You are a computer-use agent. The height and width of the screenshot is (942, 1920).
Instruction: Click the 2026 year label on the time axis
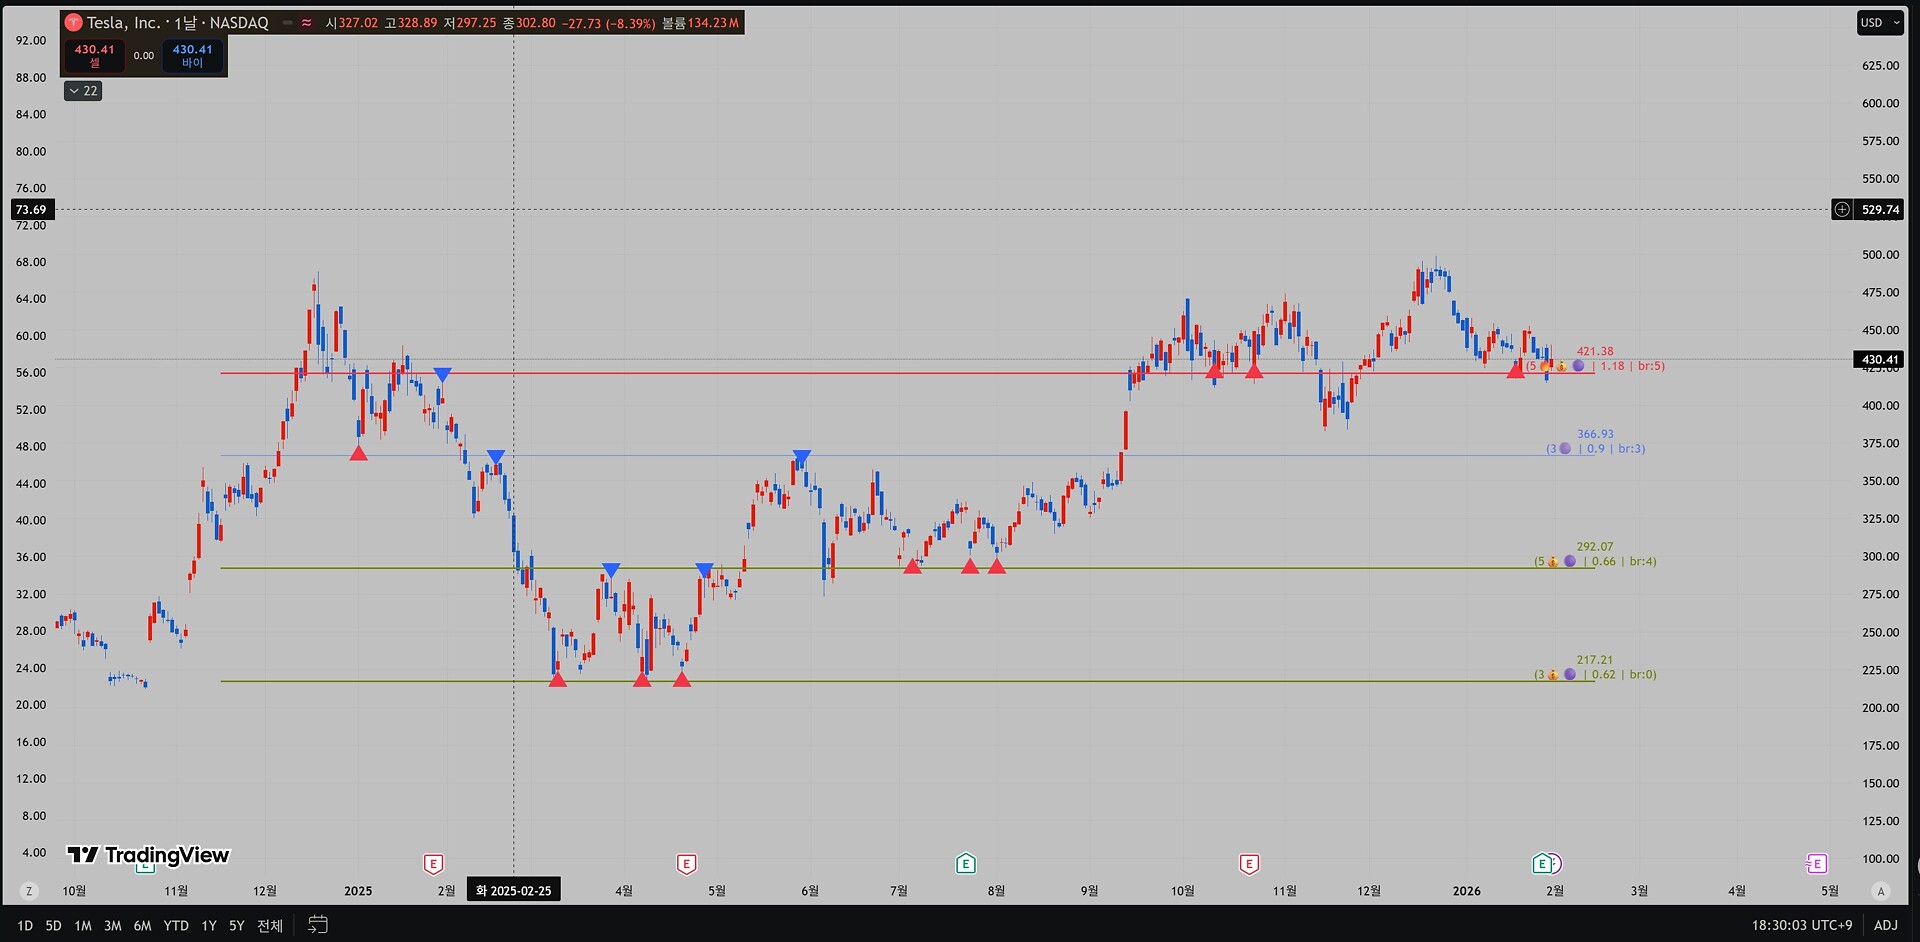click(x=1467, y=891)
